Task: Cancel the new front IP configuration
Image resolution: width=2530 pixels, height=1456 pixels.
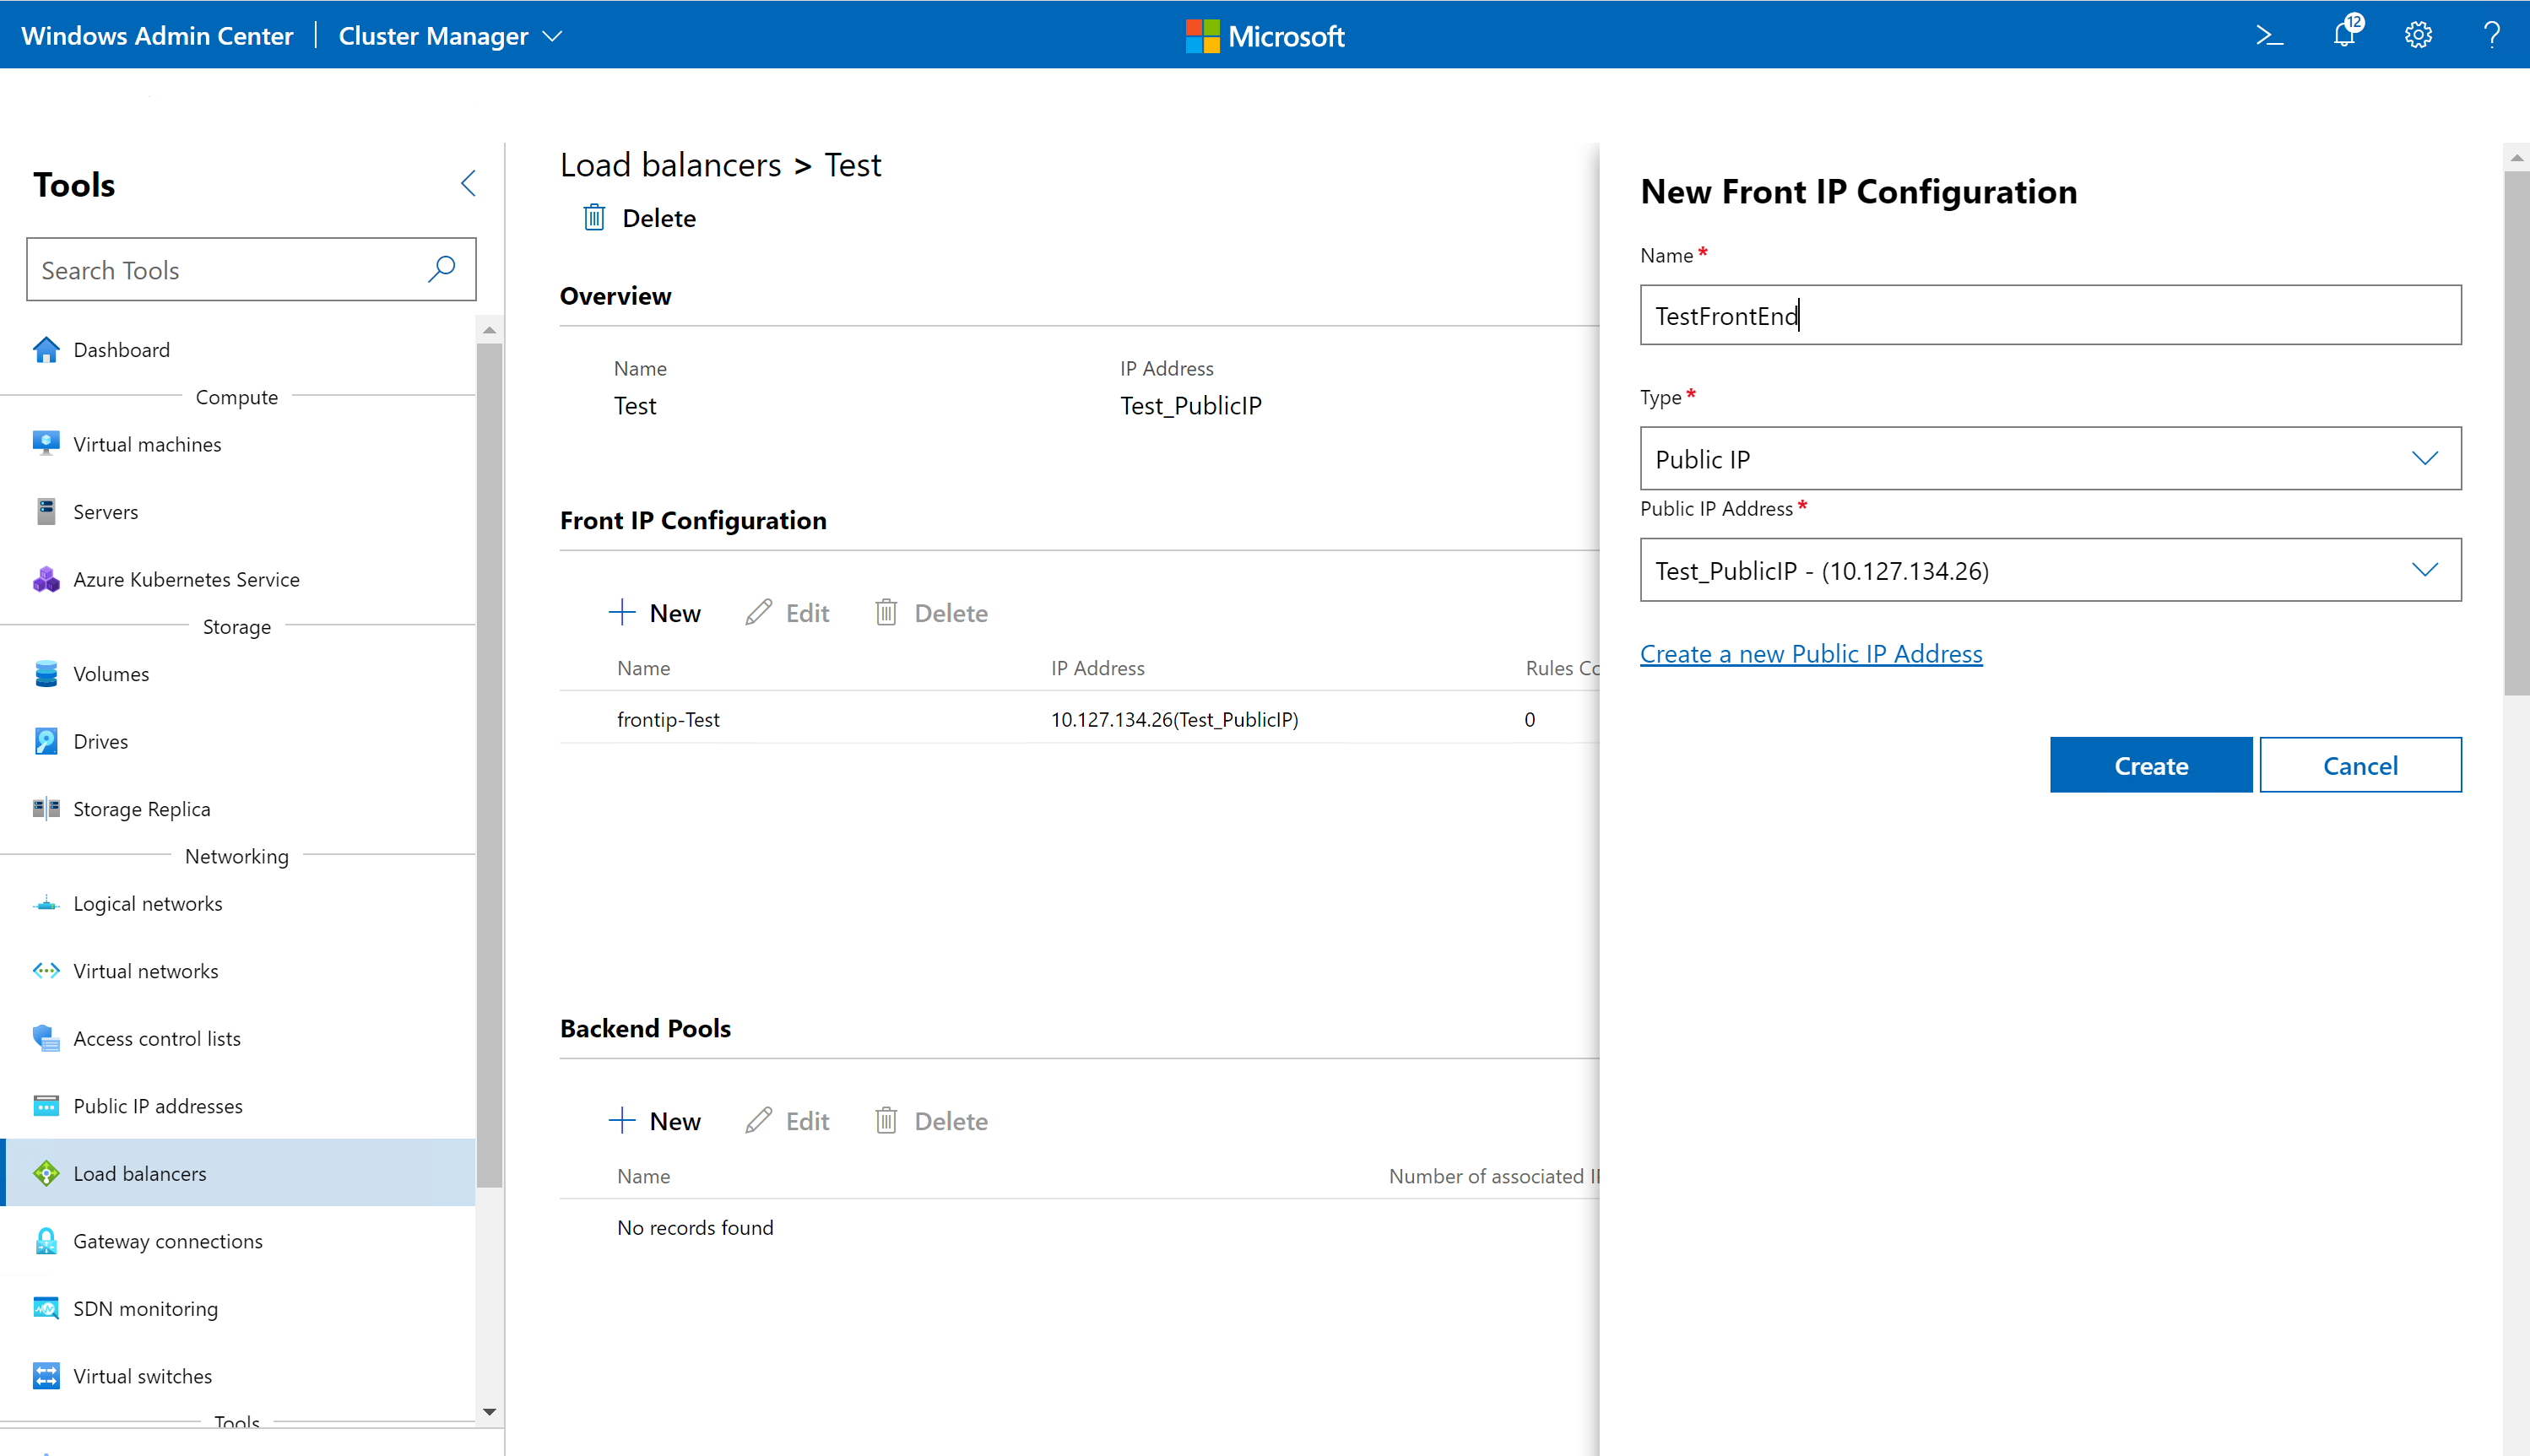Action: 2360,765
